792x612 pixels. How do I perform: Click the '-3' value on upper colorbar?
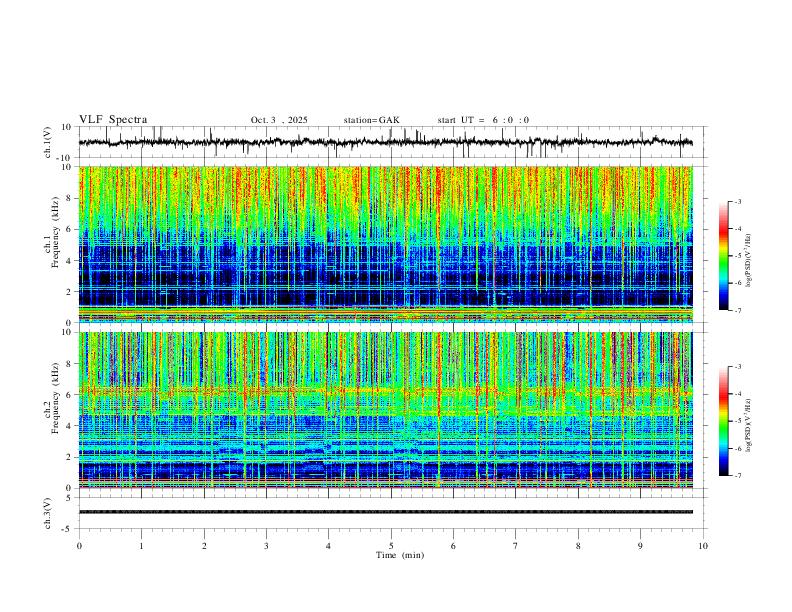click(737, 201)
